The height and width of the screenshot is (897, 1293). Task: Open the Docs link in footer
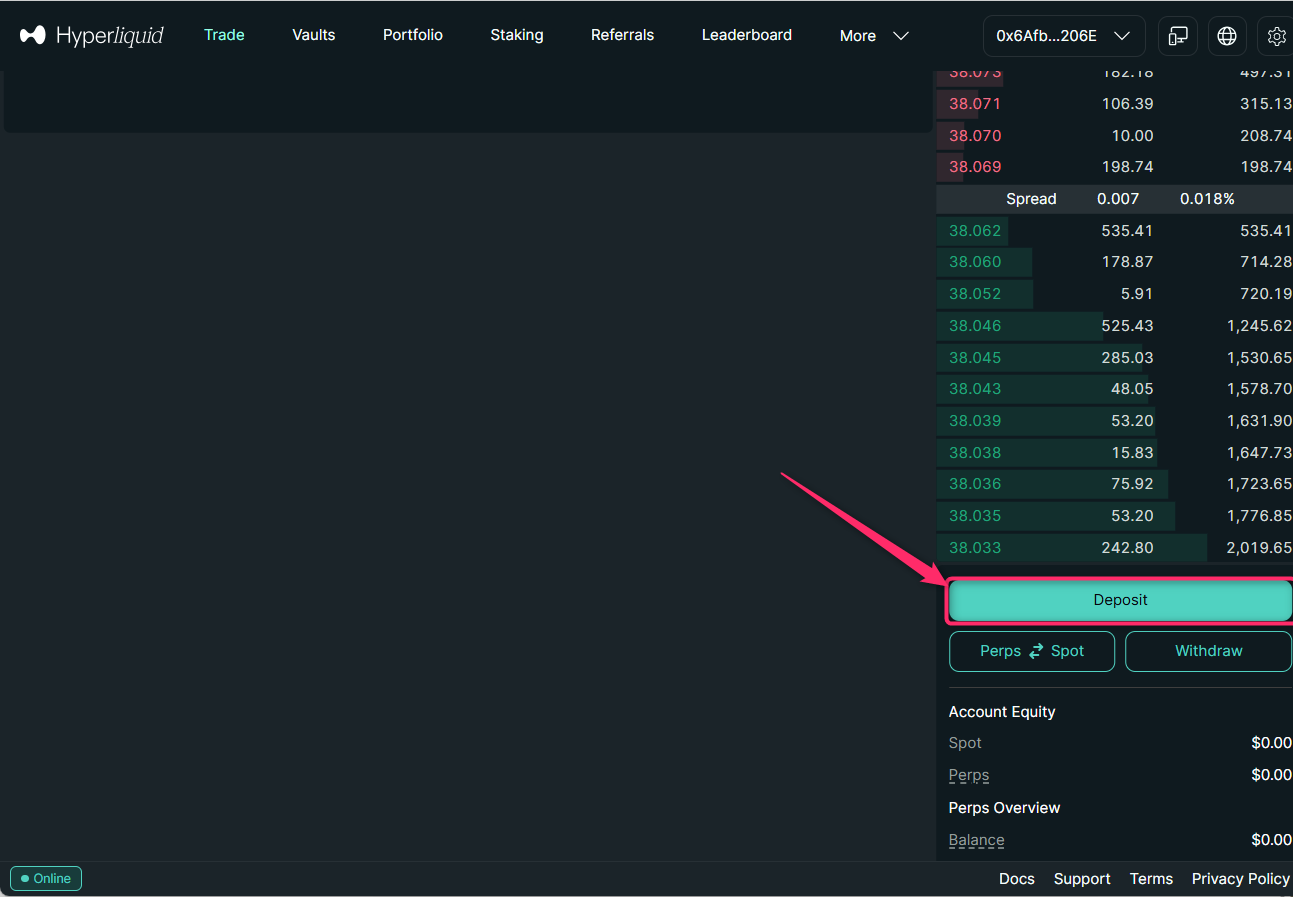click(x=1016, y=878)
